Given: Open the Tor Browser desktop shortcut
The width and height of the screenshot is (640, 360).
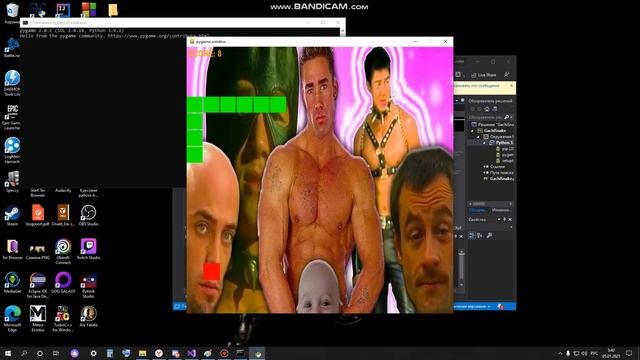Looking at the screenshot, I should coord(12,249).
